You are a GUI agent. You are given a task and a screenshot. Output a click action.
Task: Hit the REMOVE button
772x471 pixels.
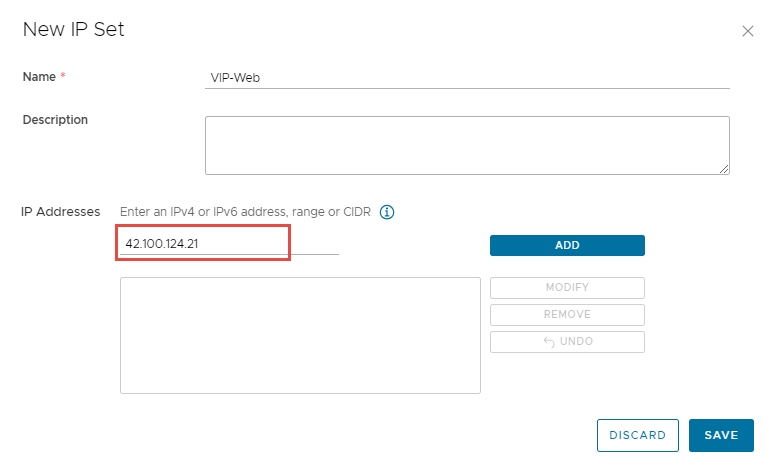click(567, 315)
